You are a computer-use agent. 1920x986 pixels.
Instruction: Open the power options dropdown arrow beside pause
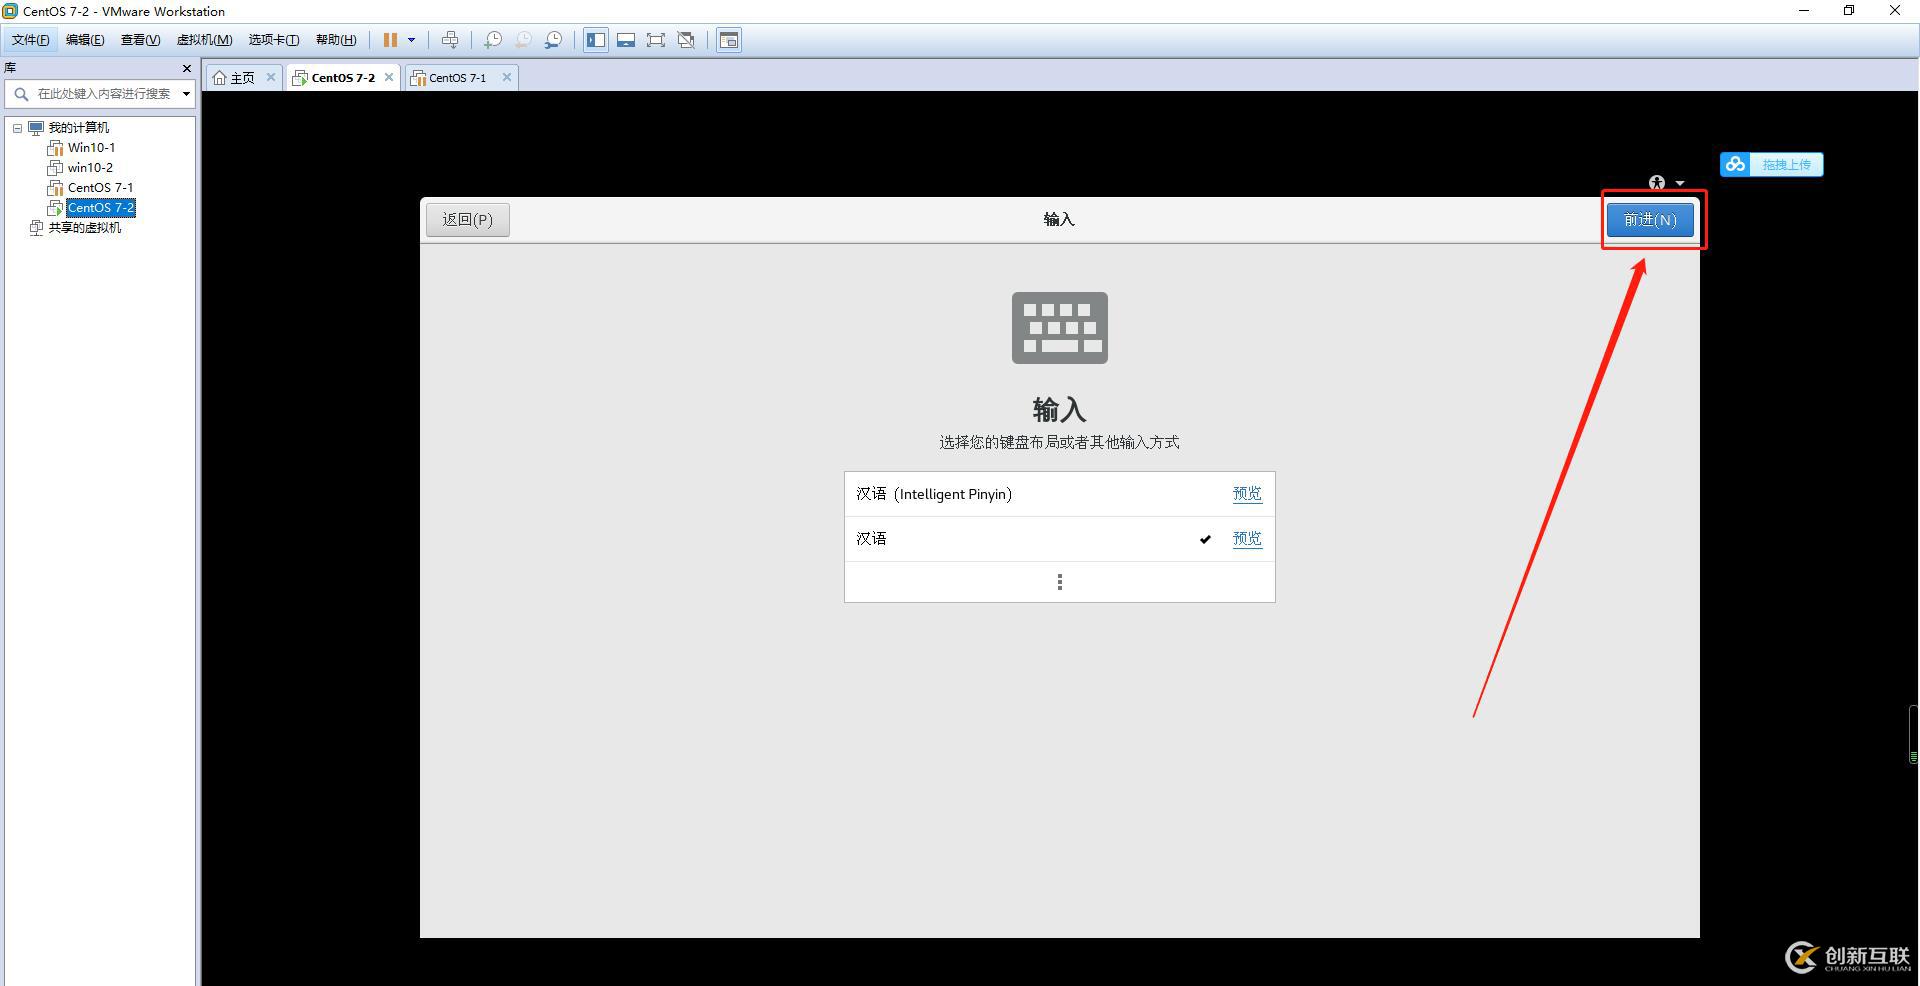click(411, 40)
